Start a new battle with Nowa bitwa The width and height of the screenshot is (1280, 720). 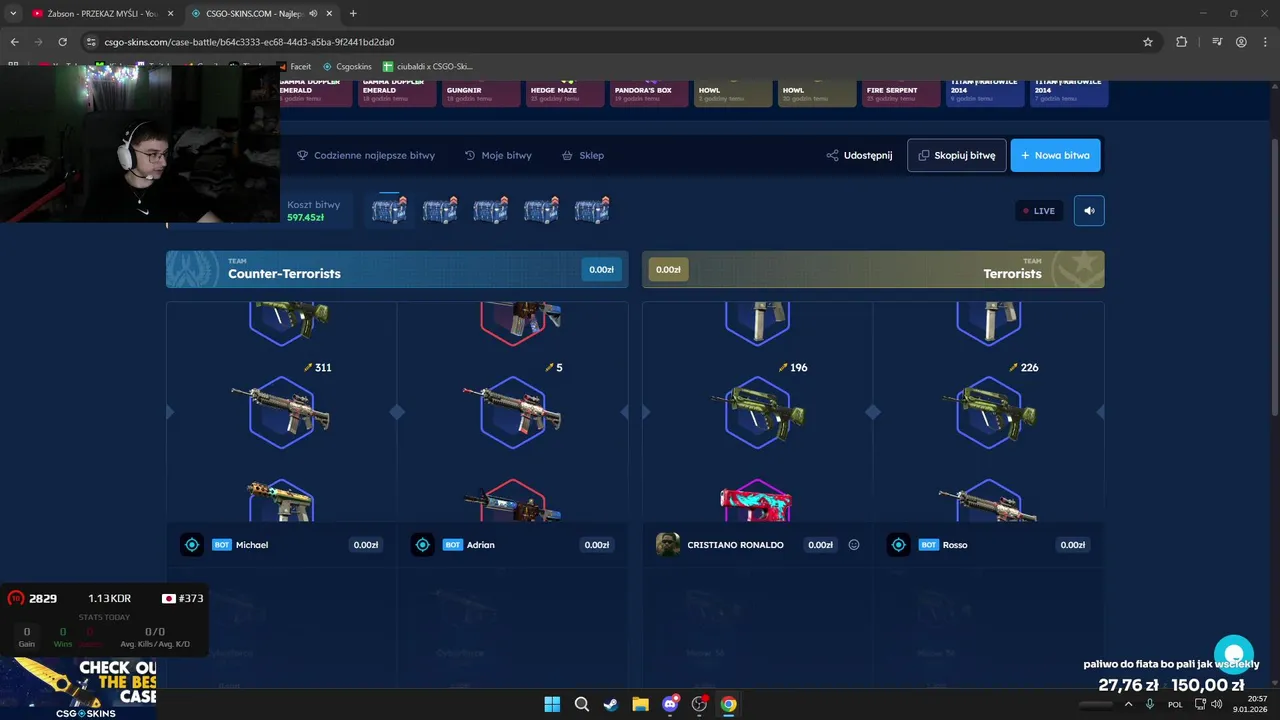click(1056, 155)
